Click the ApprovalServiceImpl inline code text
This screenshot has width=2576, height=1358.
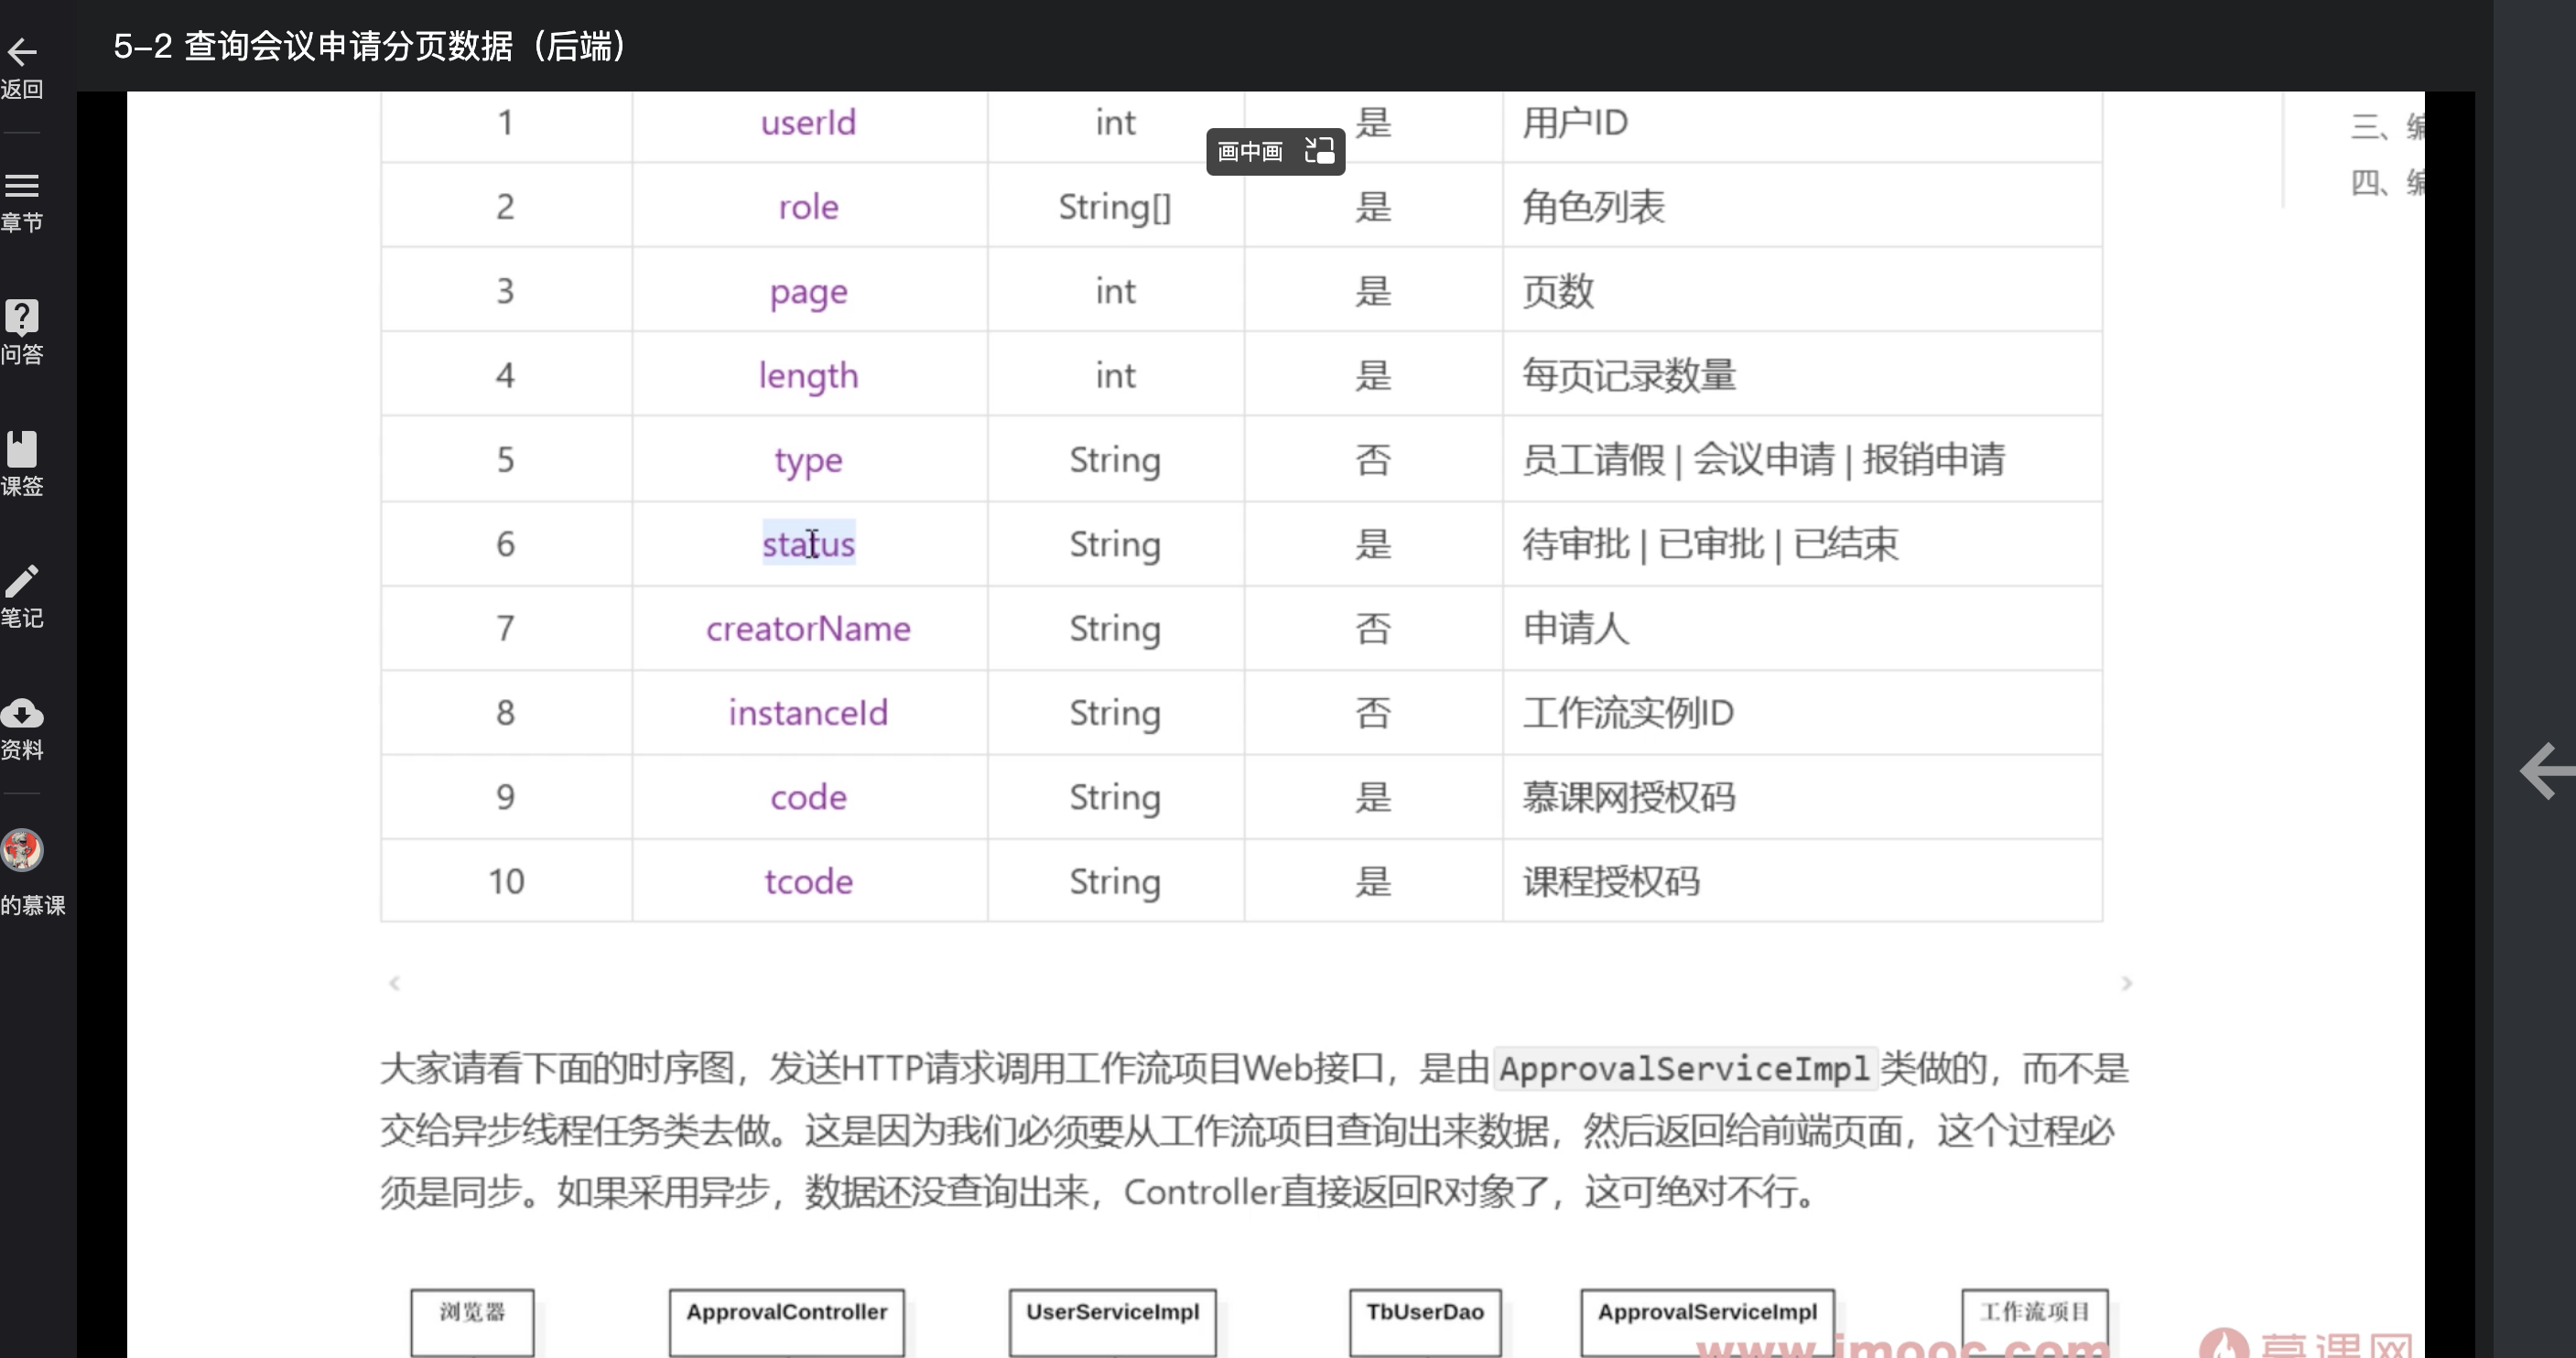(x=1684, y=1069)
